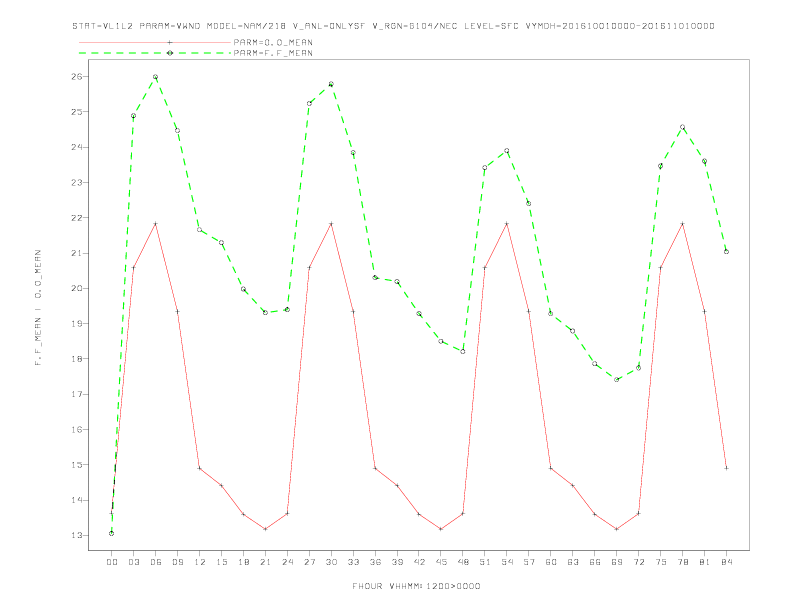The image size is (792, 612).
Task: Click the x-axis forecast hour label 72
Action: (x=638, y=562)
